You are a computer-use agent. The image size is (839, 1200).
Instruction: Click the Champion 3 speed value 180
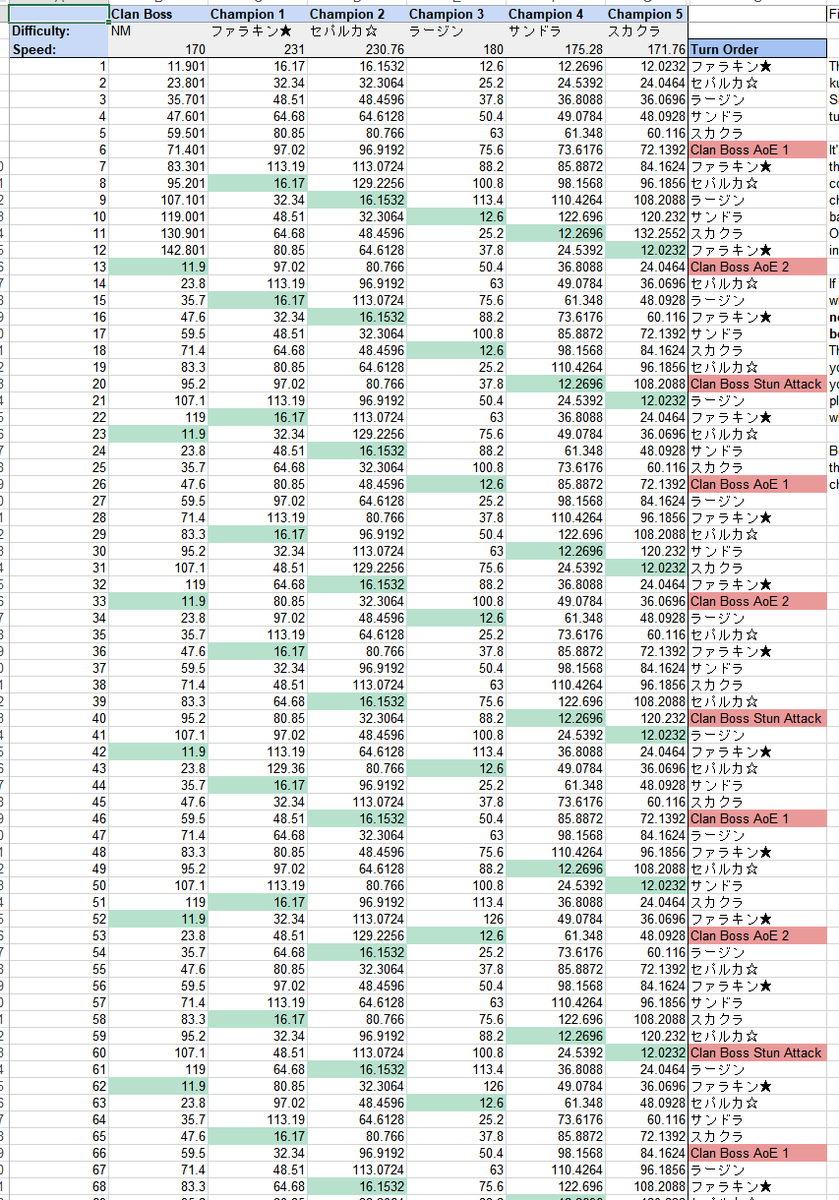[x=457, y=49]
